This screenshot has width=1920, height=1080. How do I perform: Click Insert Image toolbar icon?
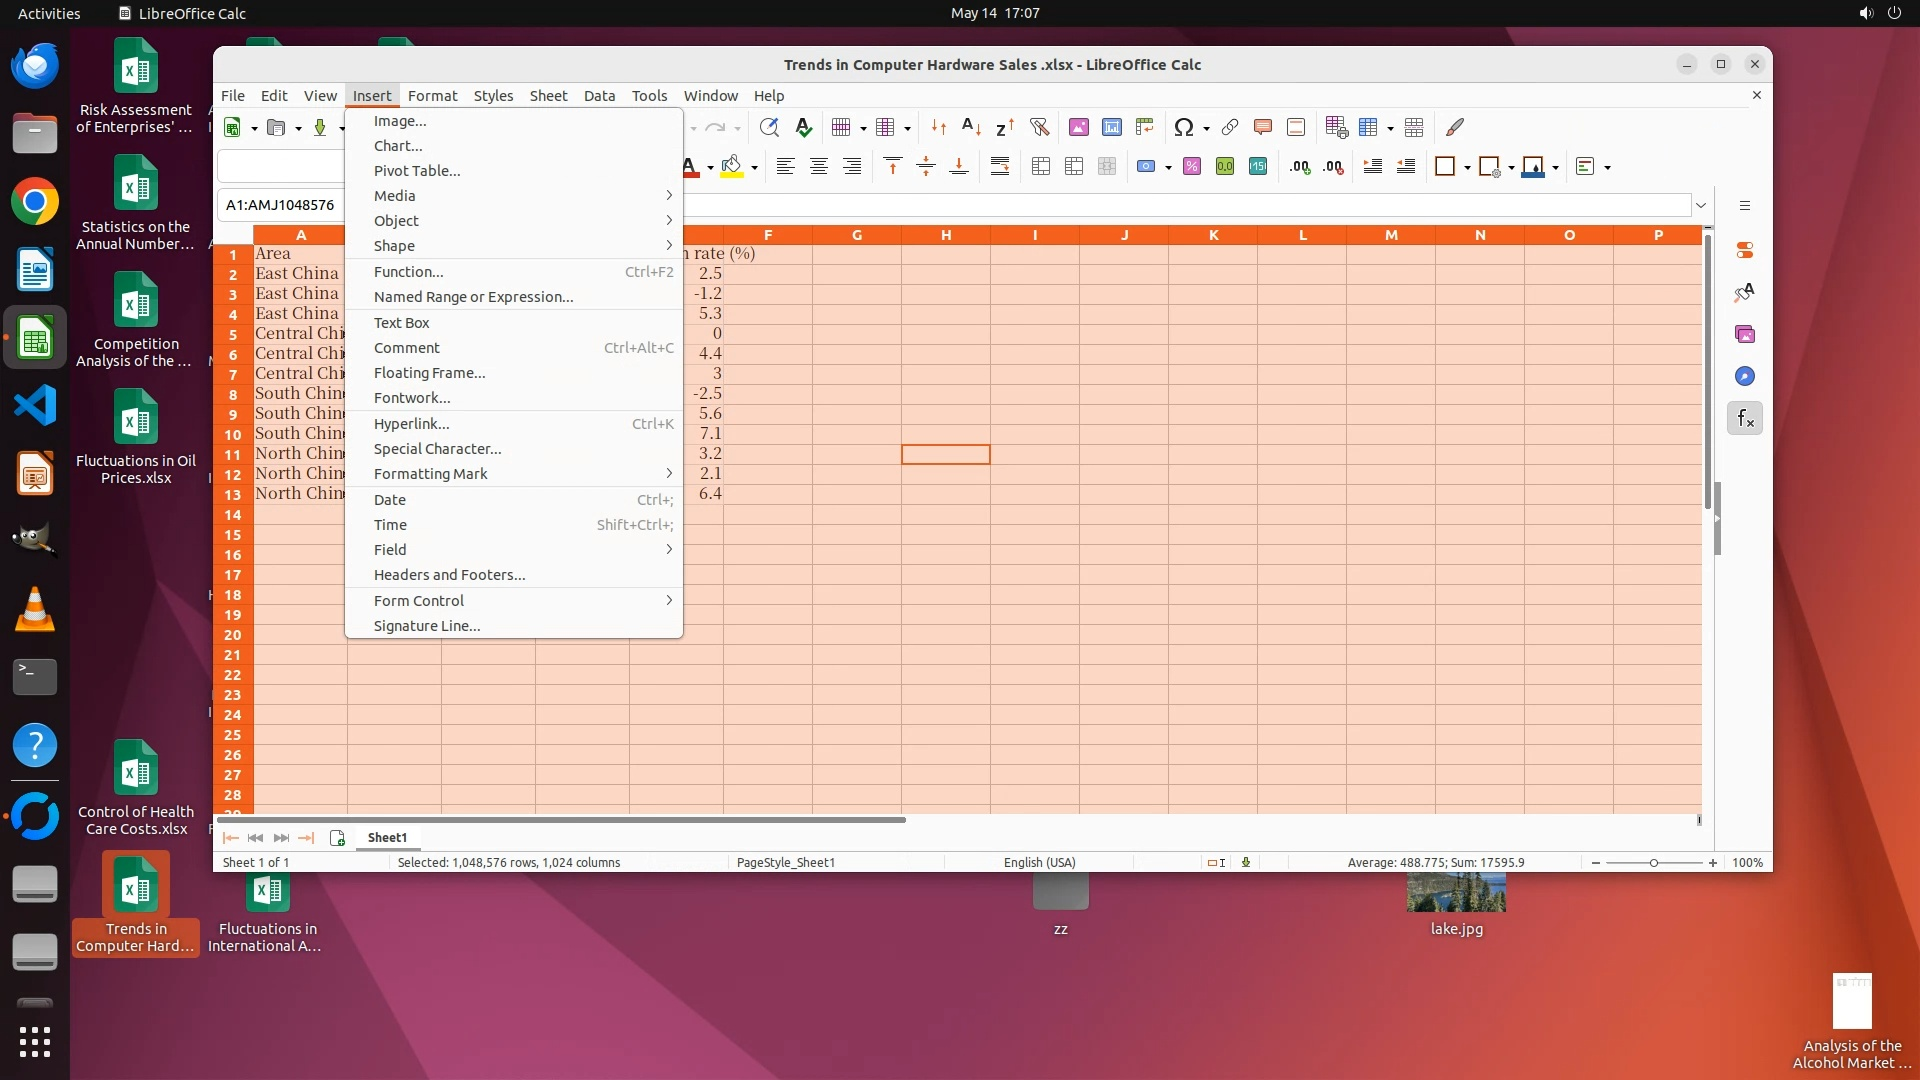click(x=1078, y=127)
